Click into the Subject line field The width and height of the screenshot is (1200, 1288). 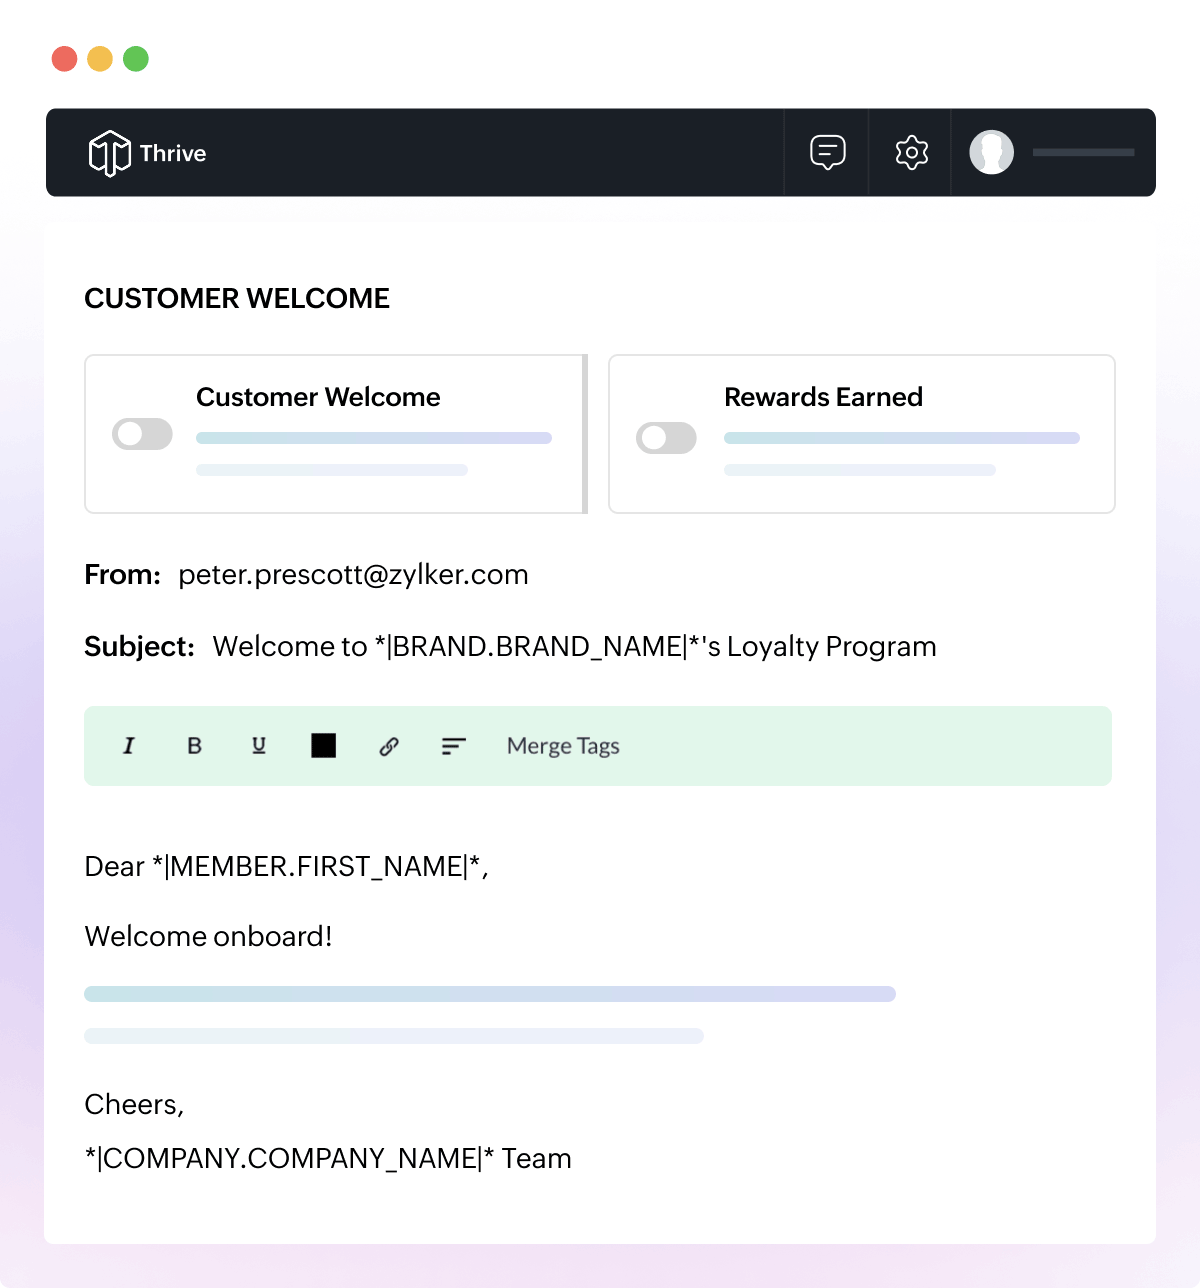click(574, 646)
